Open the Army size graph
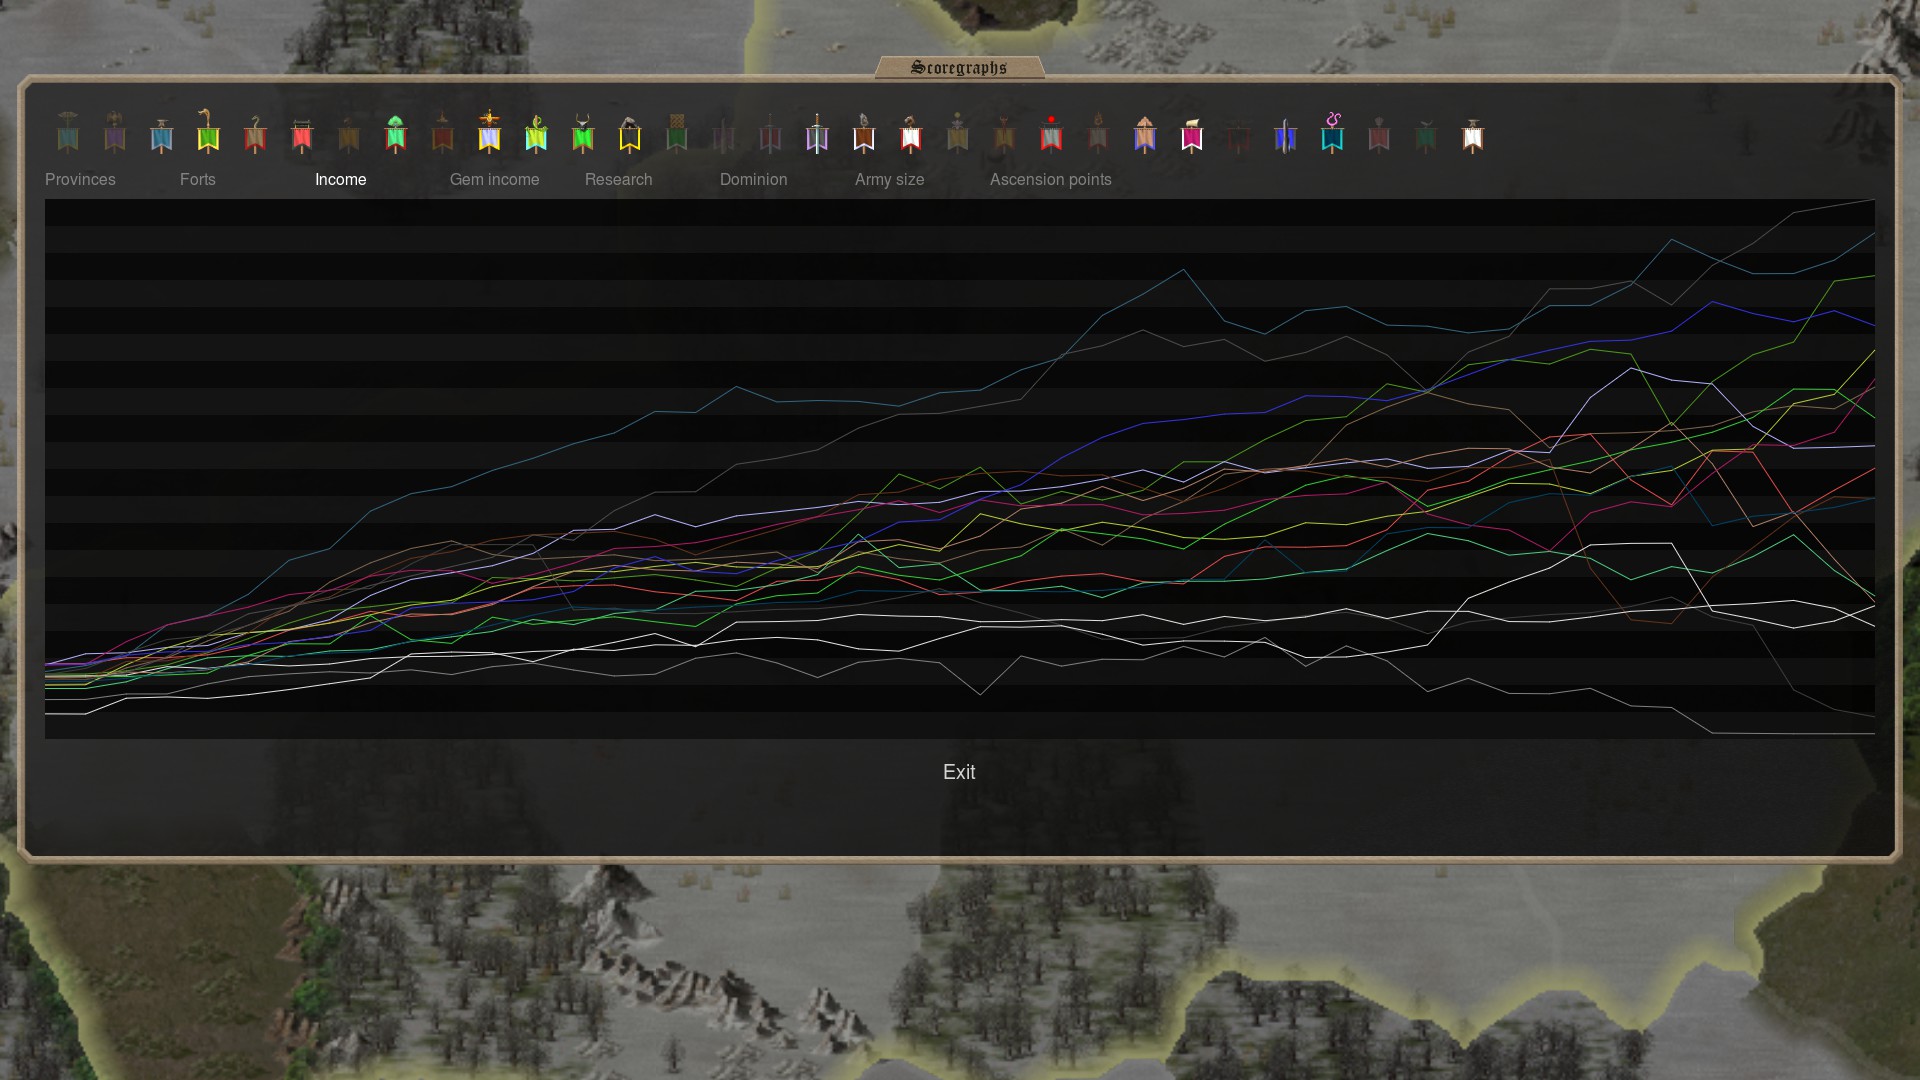The image size is (1920, 1080). (890, 180)
